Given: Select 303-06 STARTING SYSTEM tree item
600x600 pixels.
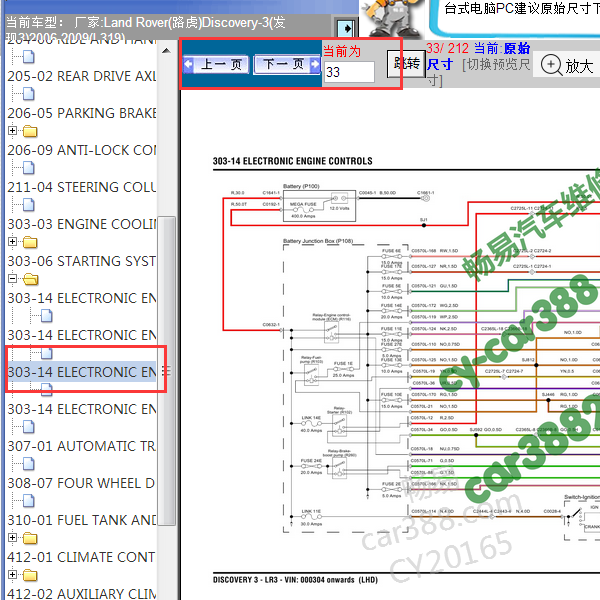Looking at the screenshot, I should pyautogui.click(x=82, y=261).
